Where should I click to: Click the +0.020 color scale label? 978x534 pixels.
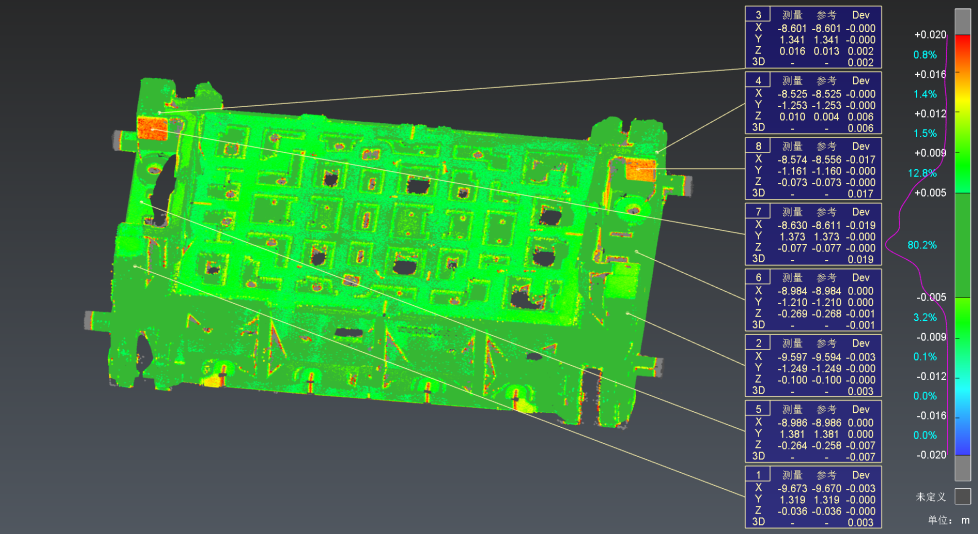[x=930, y=35]
